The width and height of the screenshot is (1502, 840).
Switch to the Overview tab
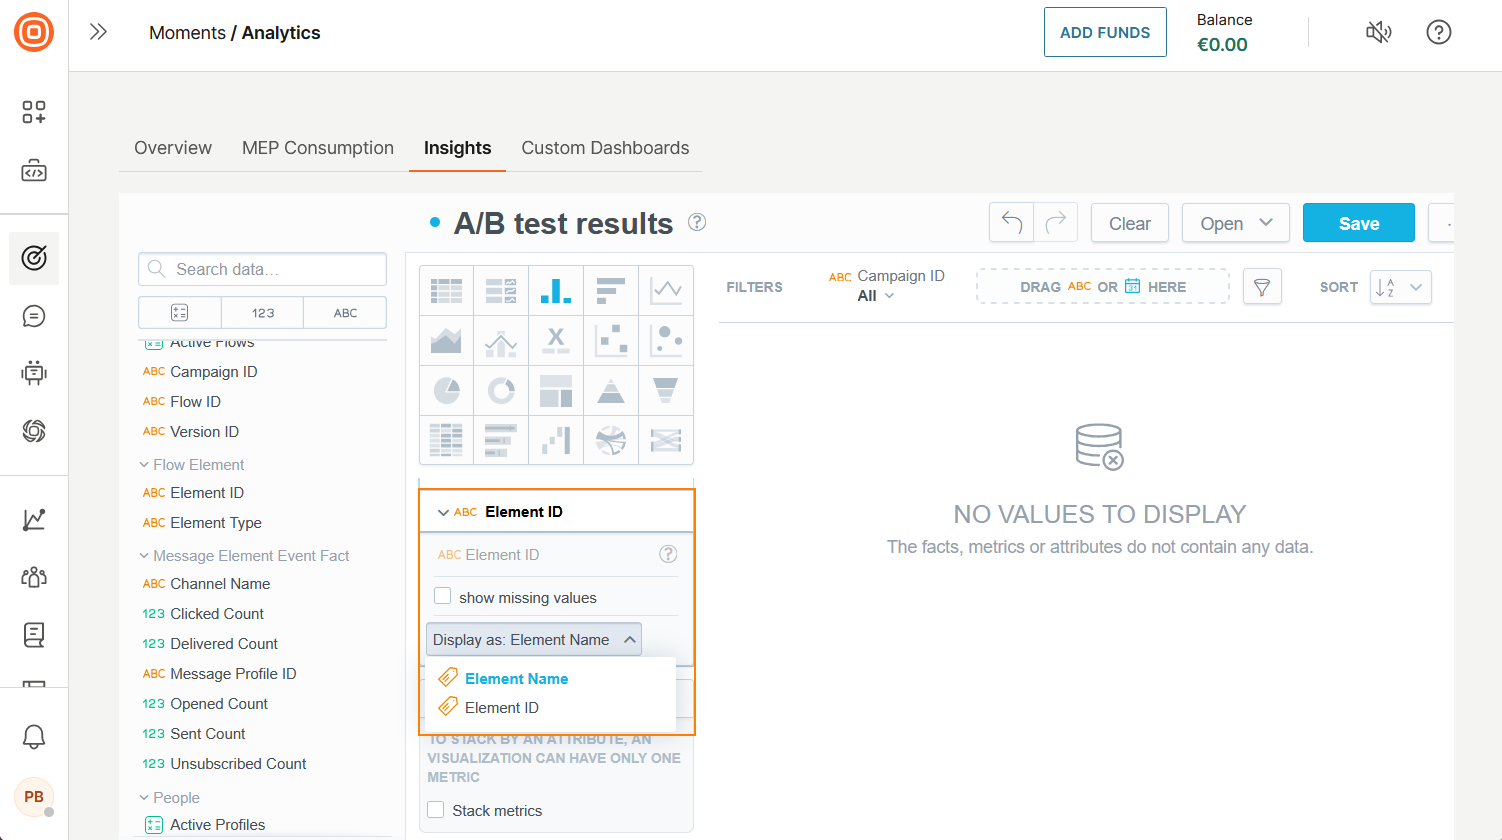tap(173, 148)
